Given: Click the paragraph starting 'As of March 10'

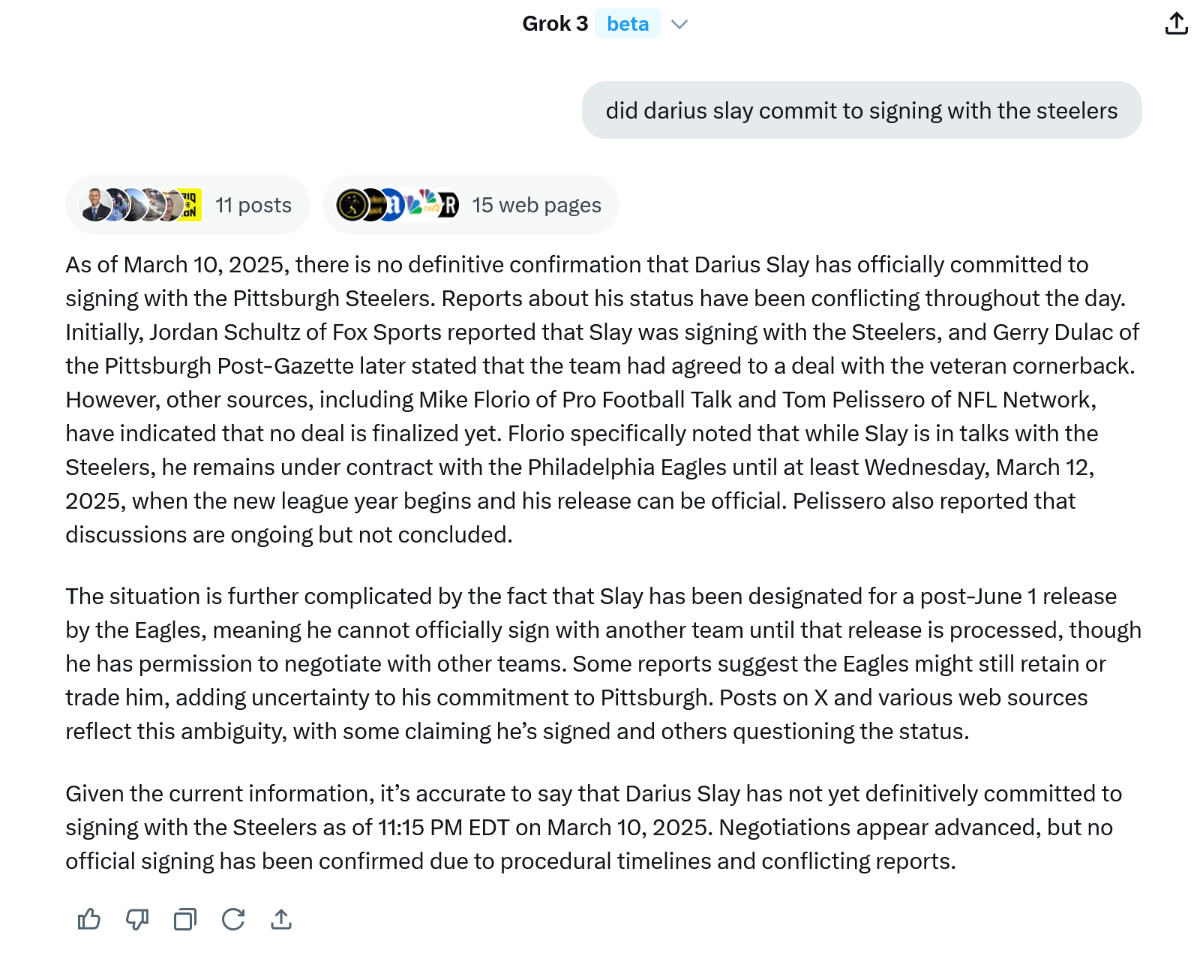Looking at the screenshot, I should point(600,400).
